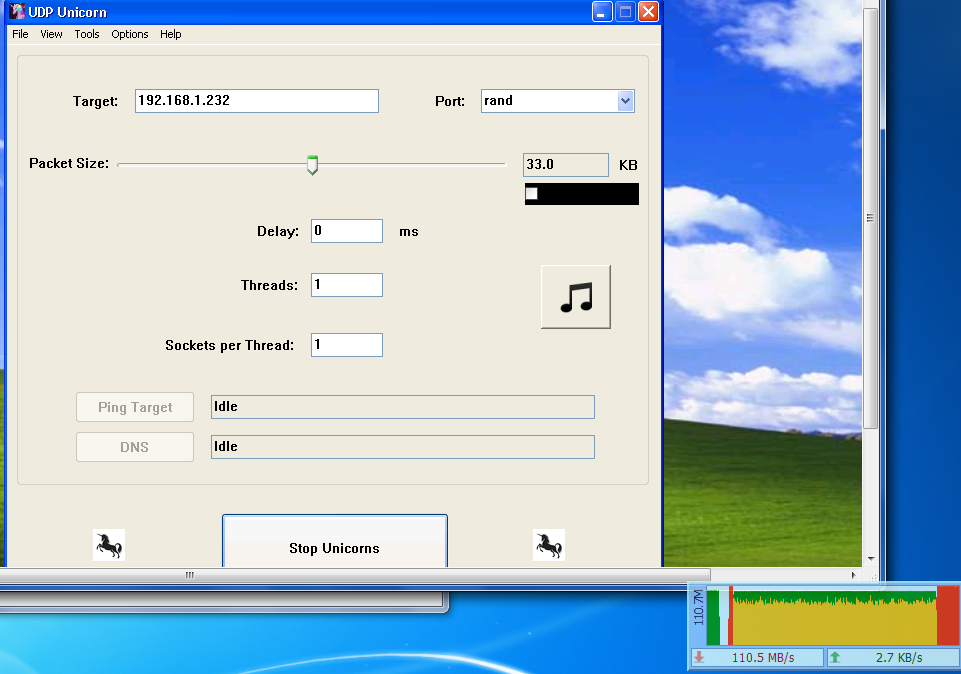Click the packet size 33.0 KB field
Viewport: 961px width, 674px height.
pyautogui.click(x=566, y=165)
